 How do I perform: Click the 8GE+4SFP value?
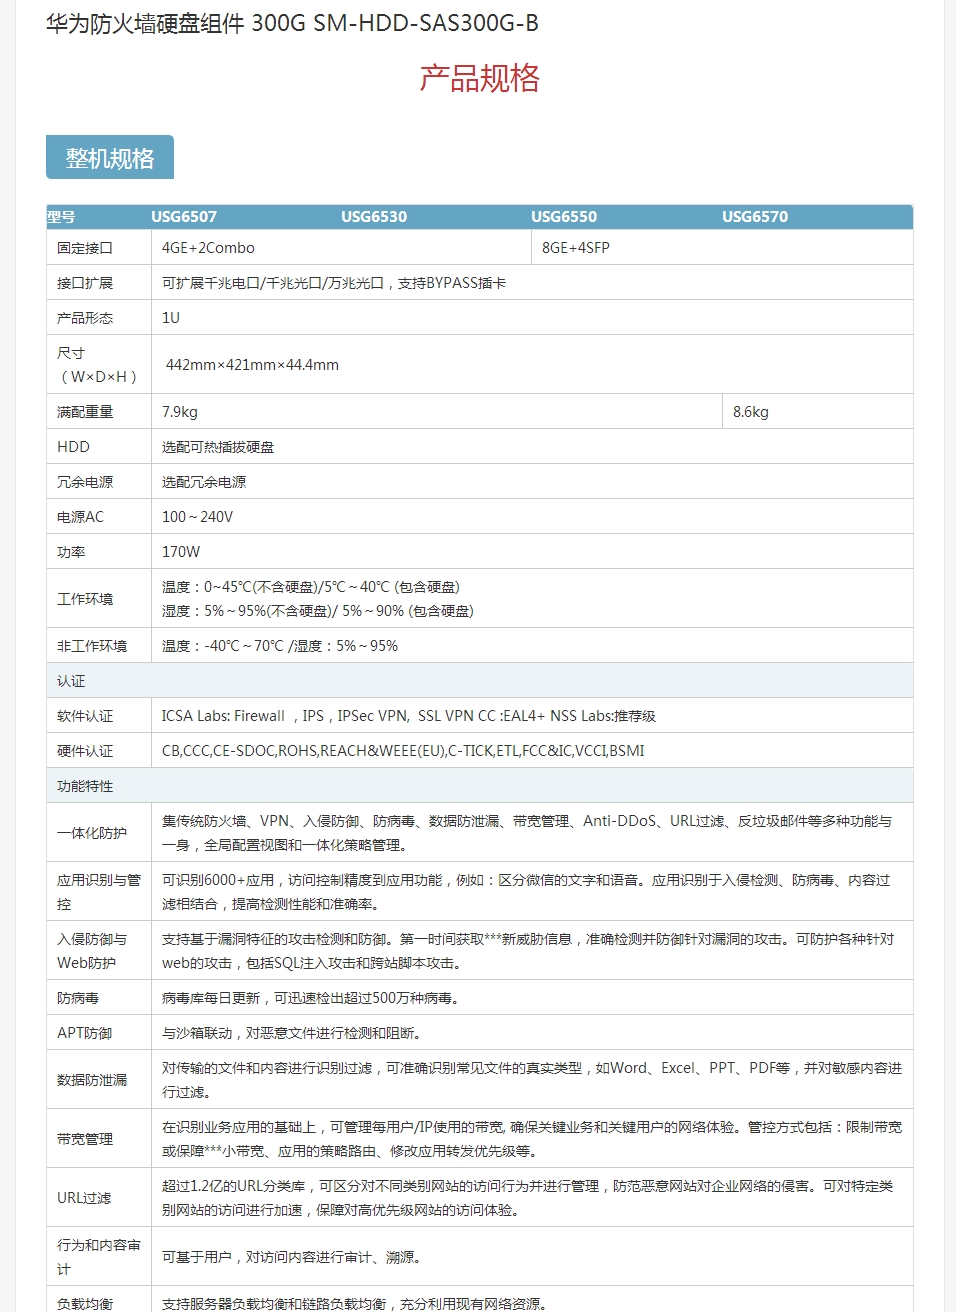click(x=576, y=248)
